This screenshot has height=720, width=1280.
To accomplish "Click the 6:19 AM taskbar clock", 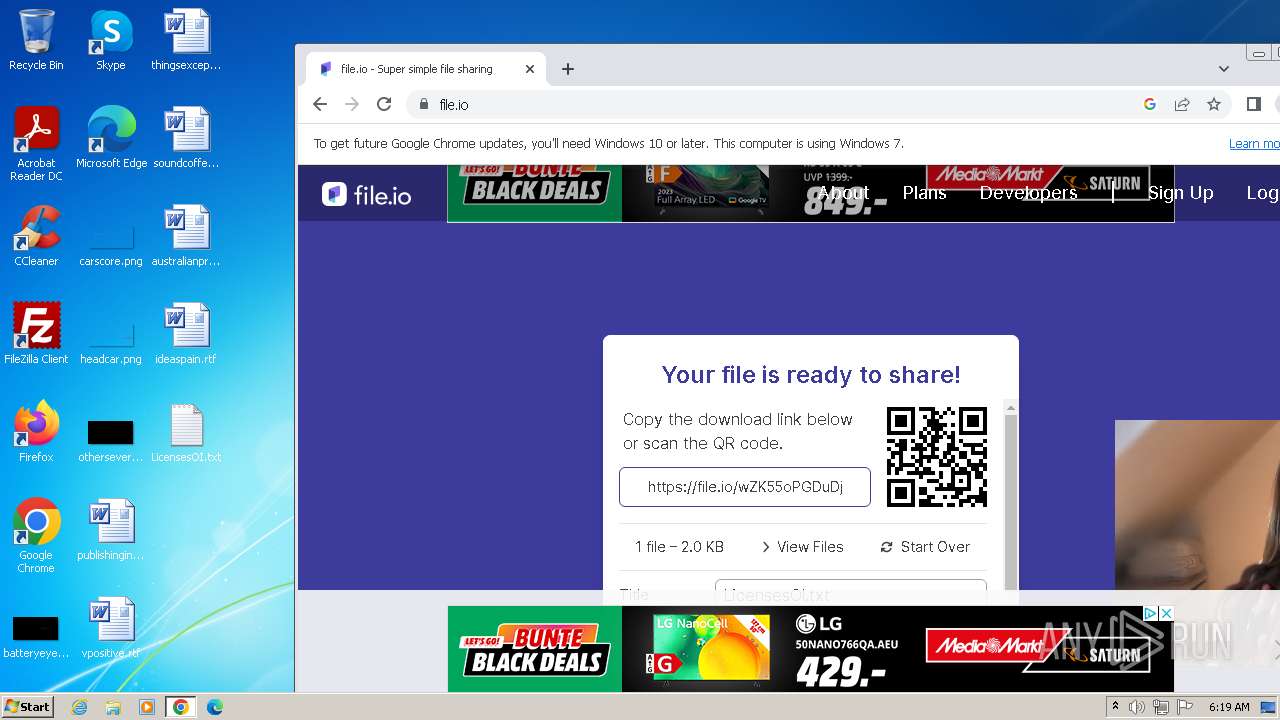I will pyautogui.click(x=1229, y=707).
